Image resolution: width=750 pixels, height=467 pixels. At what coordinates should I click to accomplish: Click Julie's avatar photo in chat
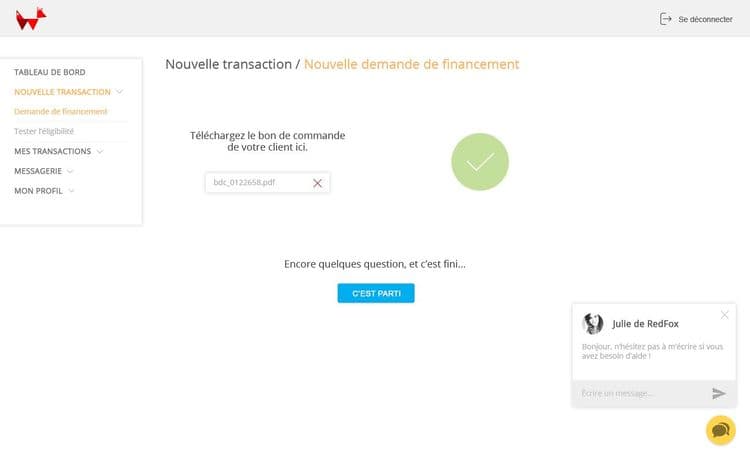[593, 324]
